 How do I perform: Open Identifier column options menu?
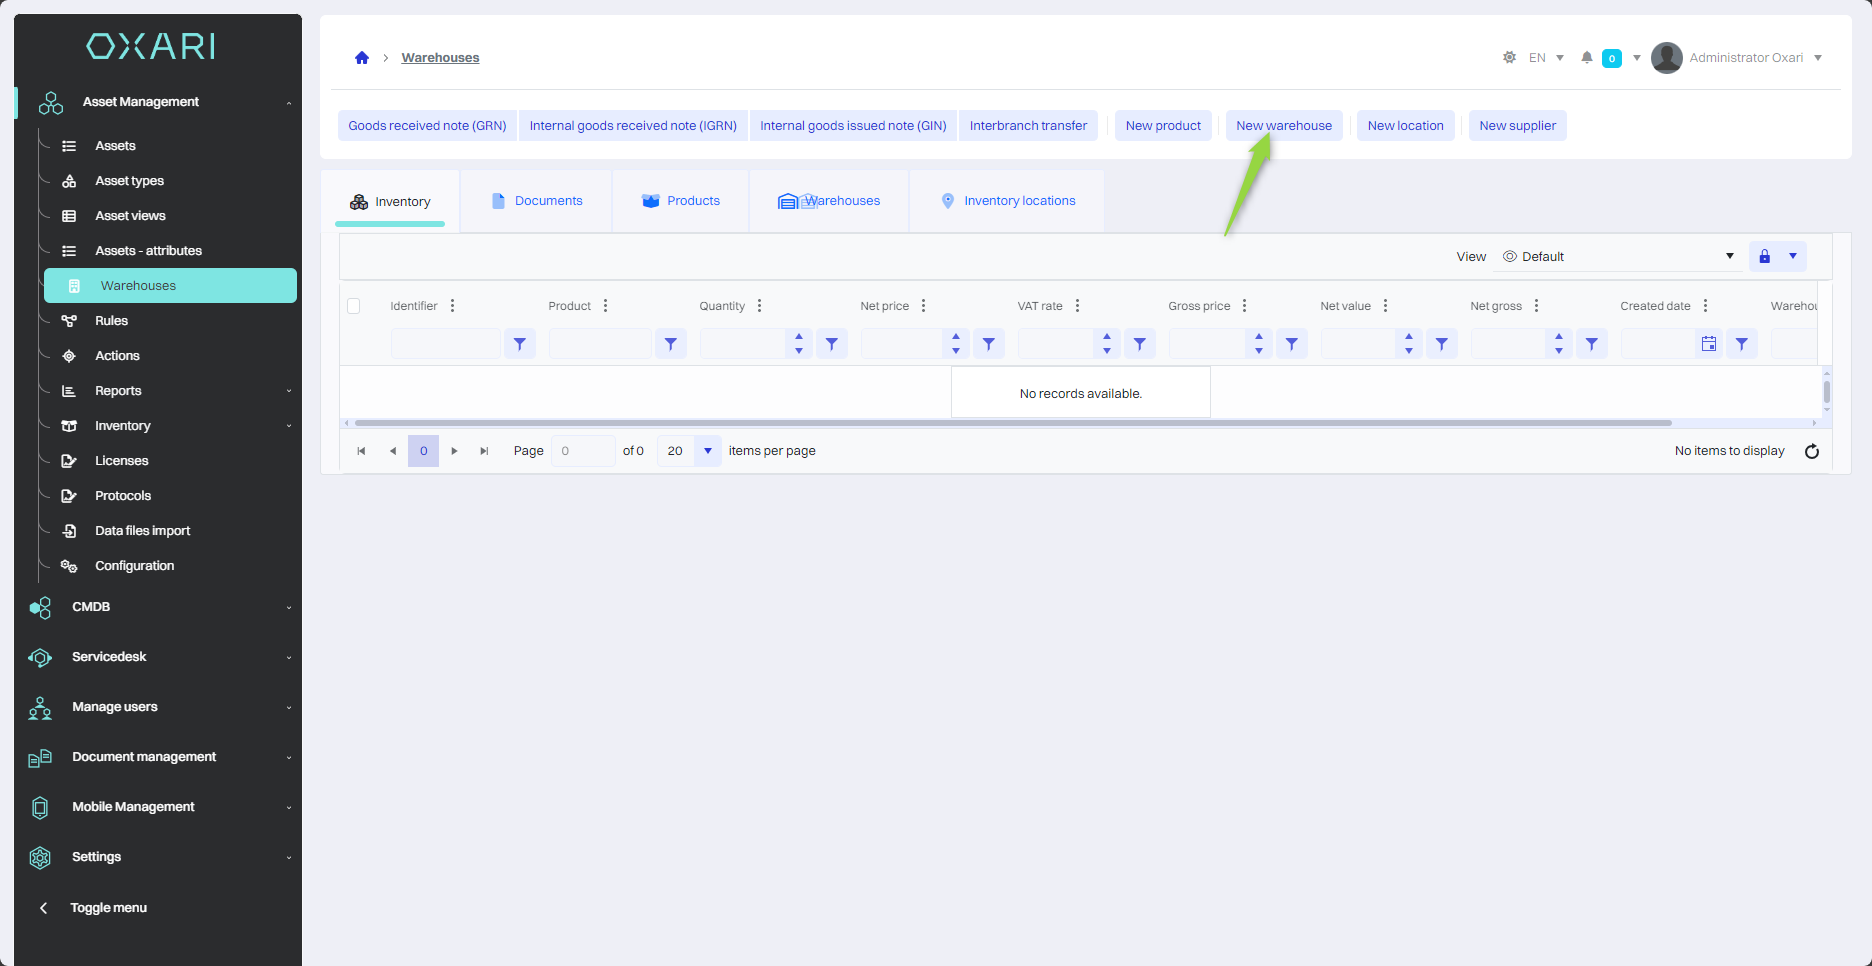tap(453, 306)
